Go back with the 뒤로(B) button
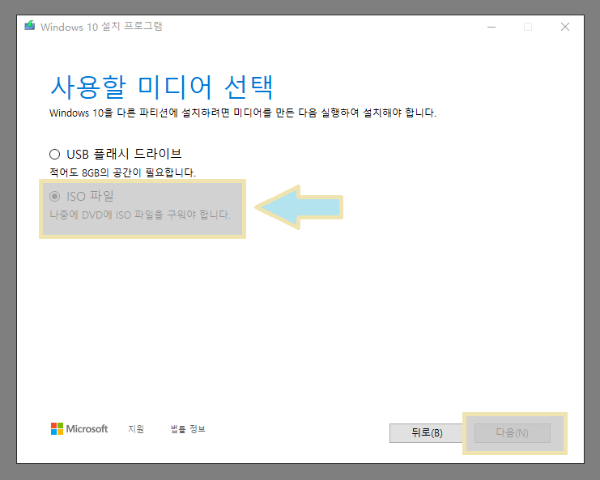This screenshot has height=480, width=600. coord(427,433)
